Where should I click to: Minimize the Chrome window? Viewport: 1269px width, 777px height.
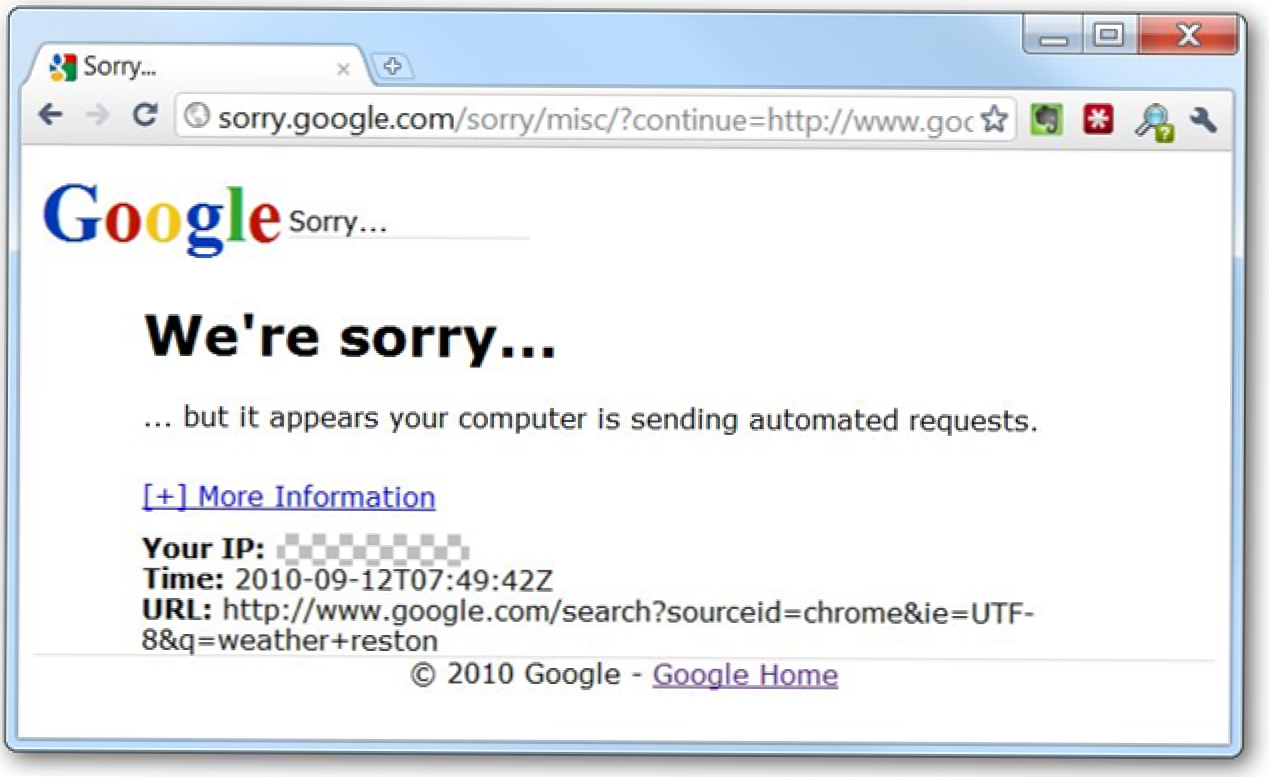click(x=1054, y=38)
